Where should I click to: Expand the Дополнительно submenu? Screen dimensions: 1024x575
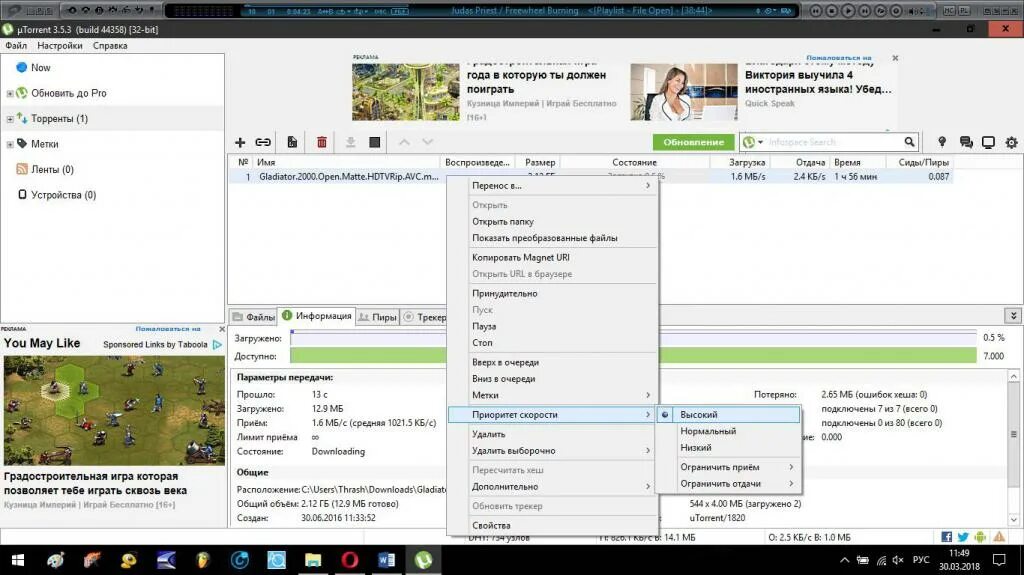[552, 487]
